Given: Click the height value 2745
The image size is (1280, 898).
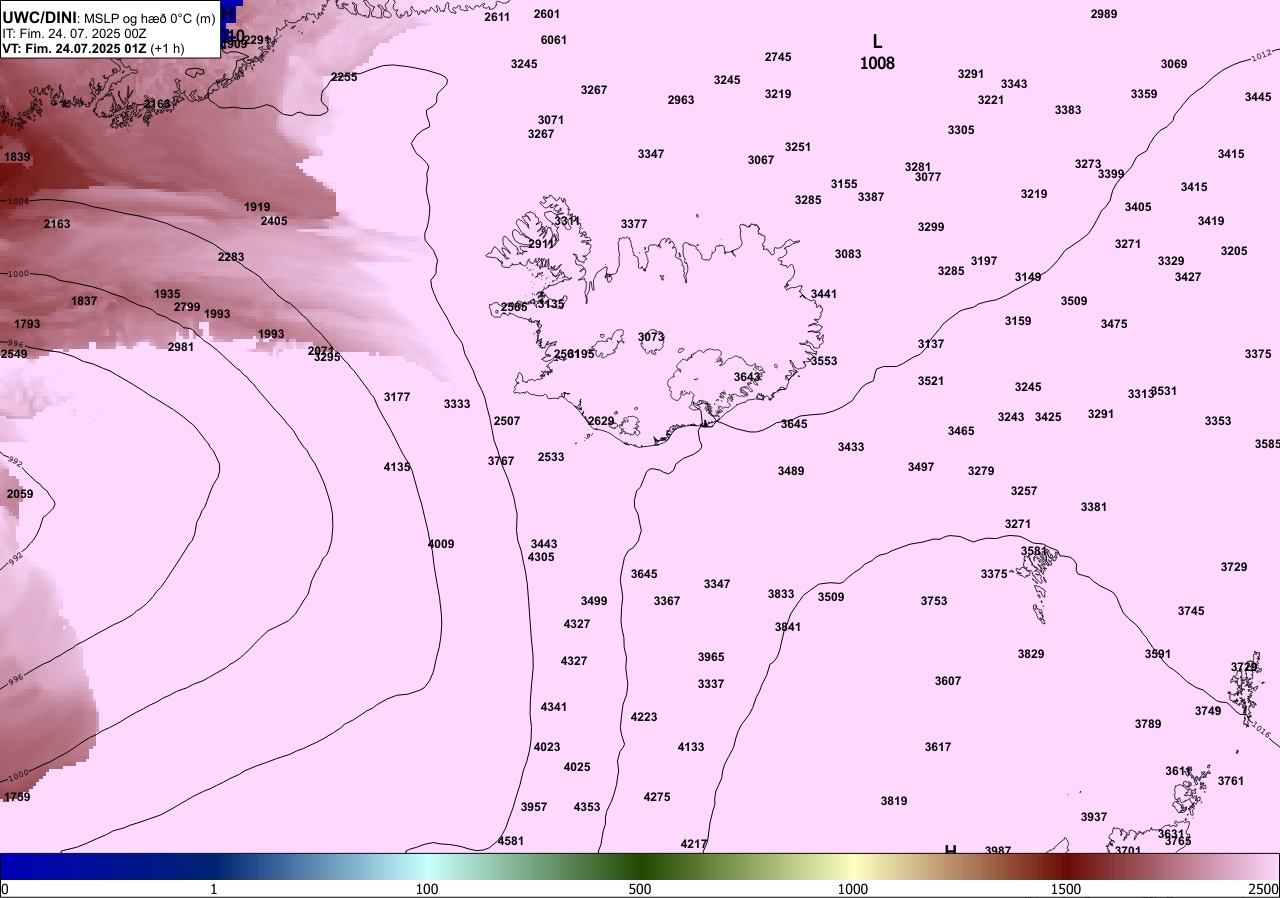Looking at the screenshot, I should [x=778, y=57].
